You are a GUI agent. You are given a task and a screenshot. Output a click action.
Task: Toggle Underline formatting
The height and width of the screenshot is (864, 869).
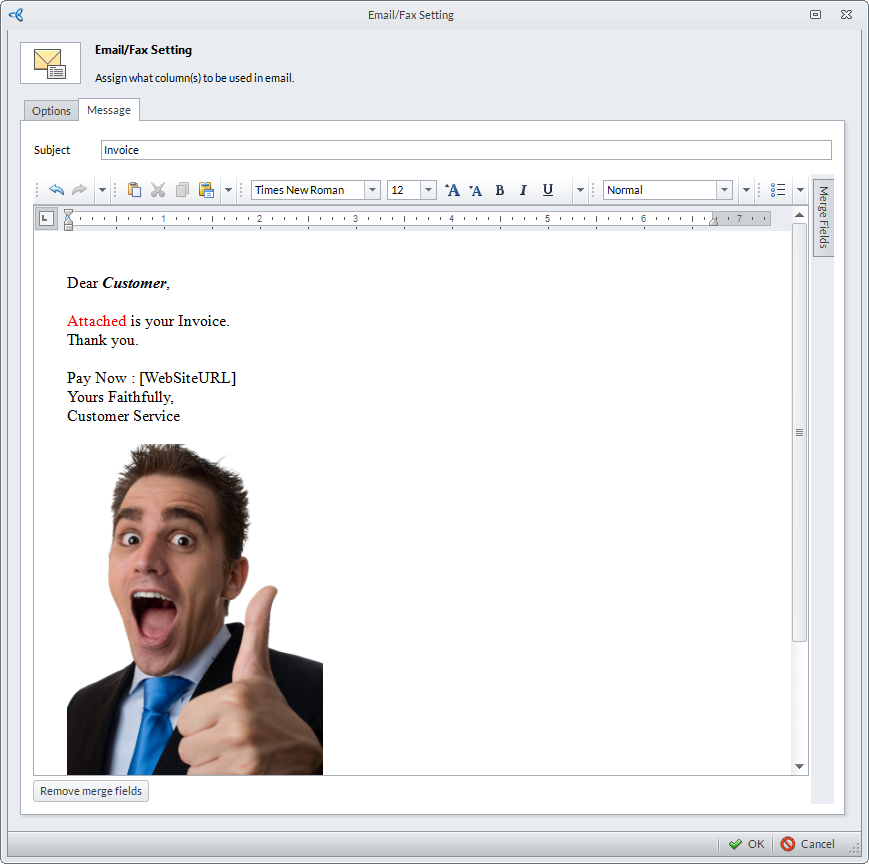(548, 190)
